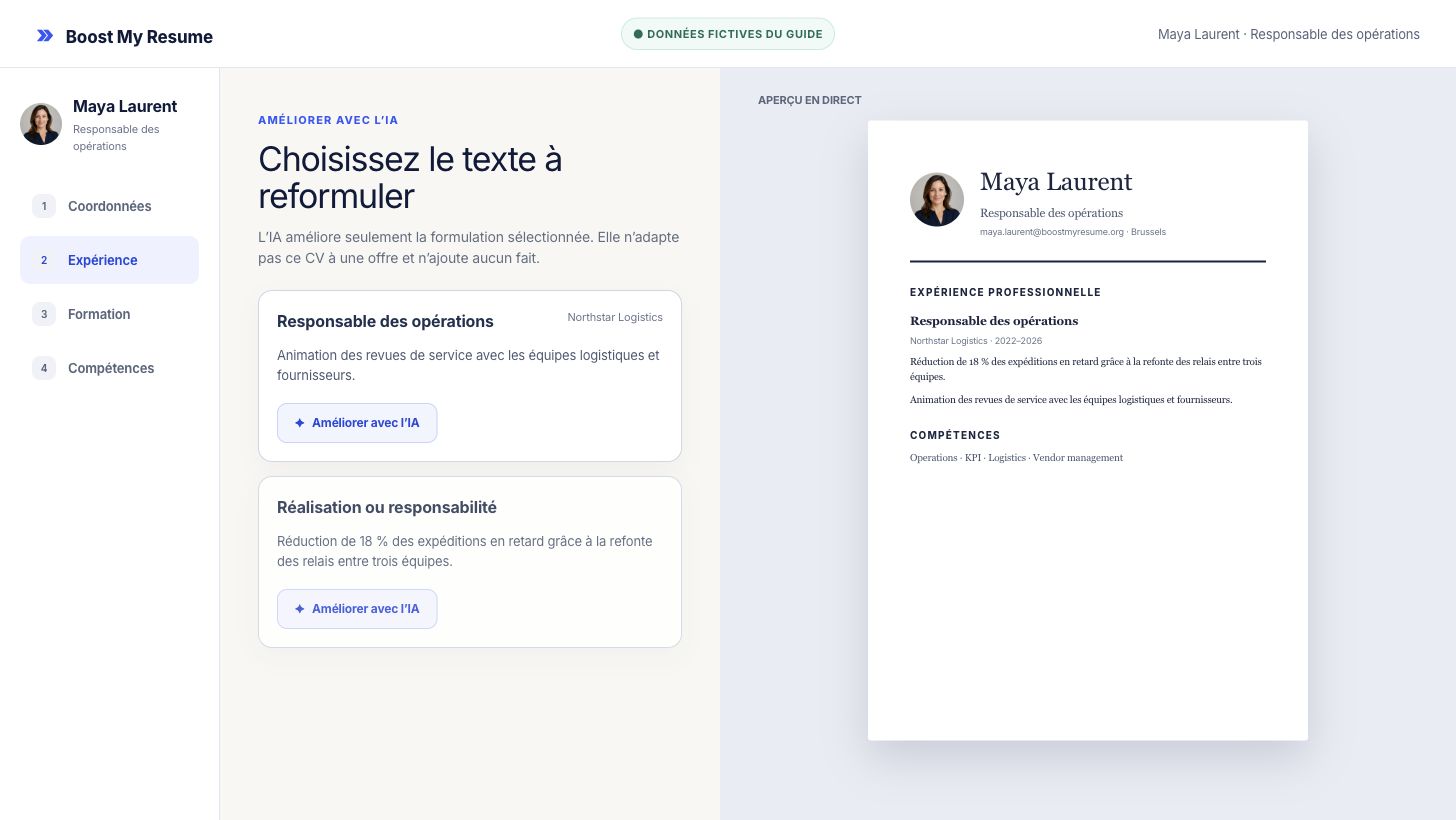This screenshot has height=820, width=1456.
Task: Click the skills line Operations · KPI · Logistics
Action: [x=1016, y=458]
